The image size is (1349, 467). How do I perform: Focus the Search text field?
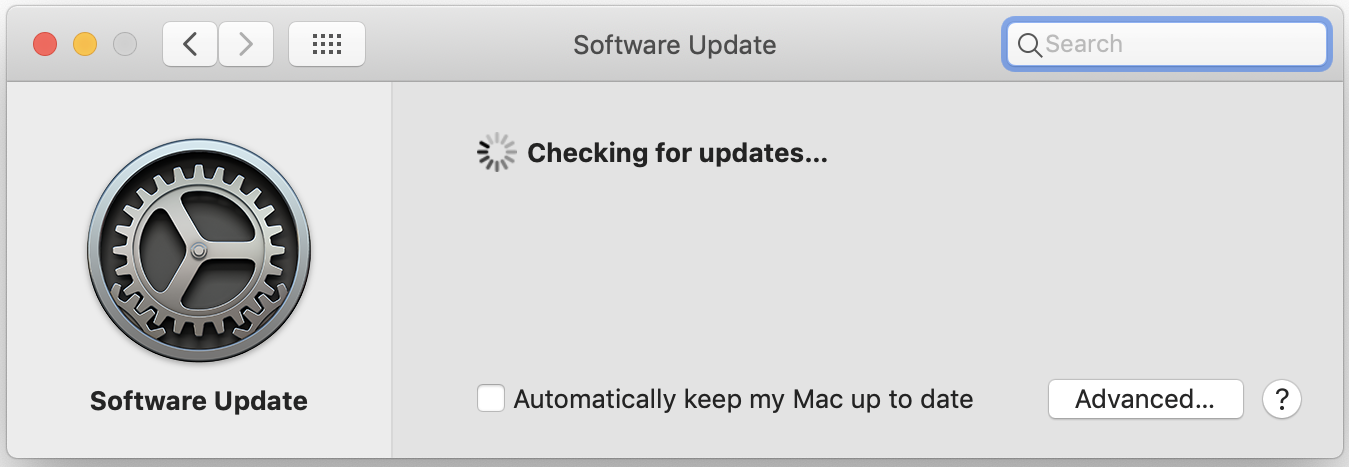(1167, 44)
